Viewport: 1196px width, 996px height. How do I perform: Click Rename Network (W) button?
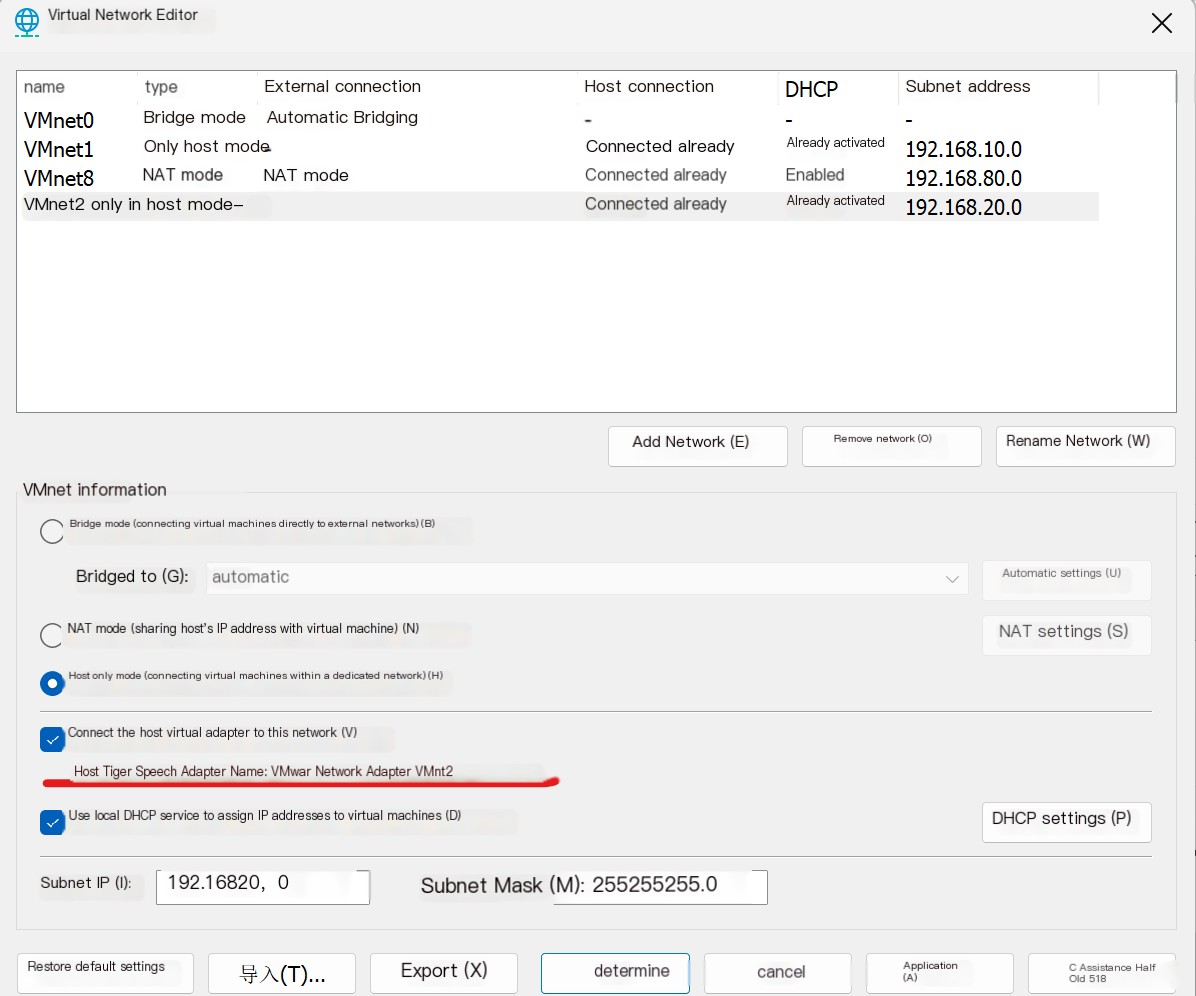[x=1085, y=445]
